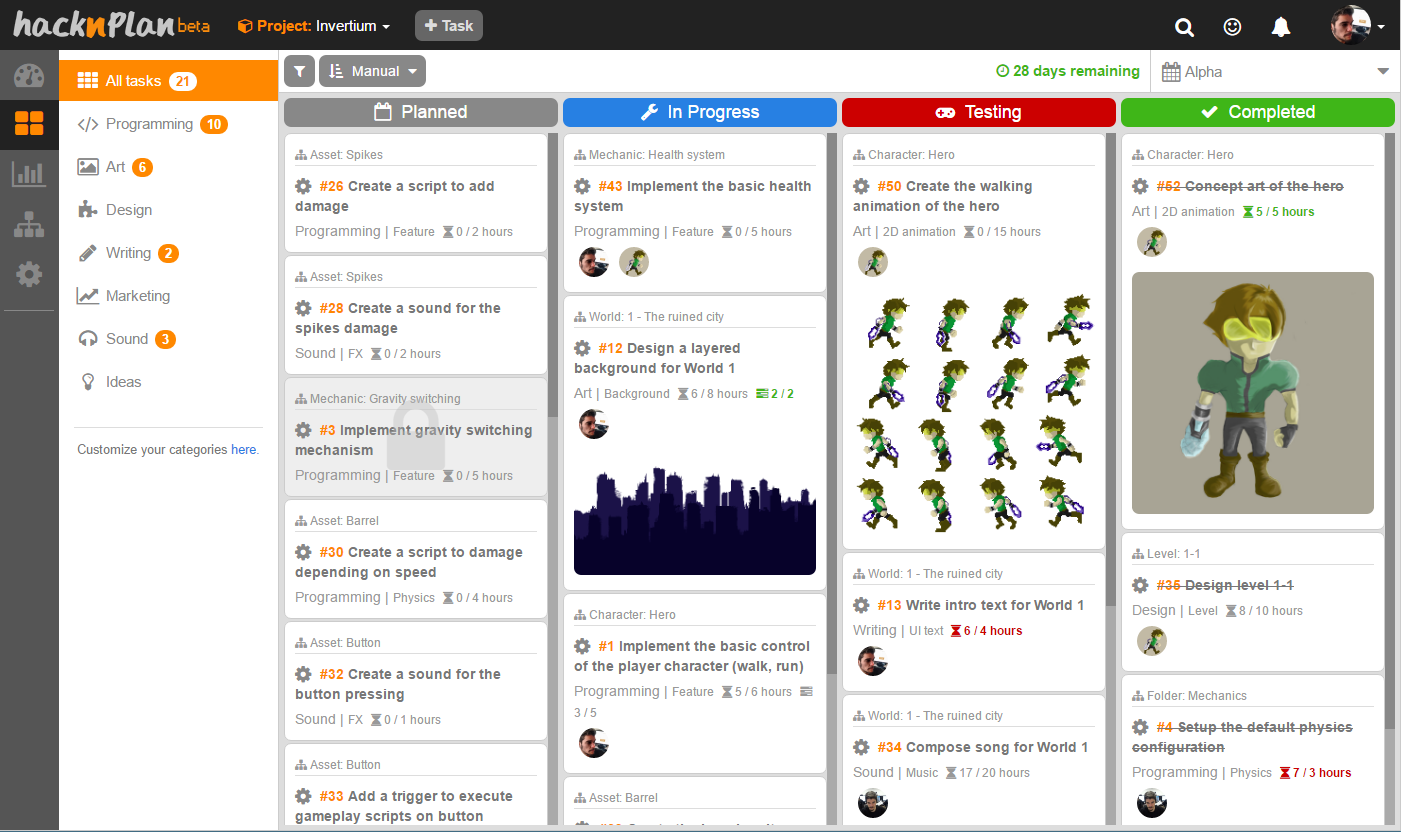Open the notifications bell

pos(1281,27)
